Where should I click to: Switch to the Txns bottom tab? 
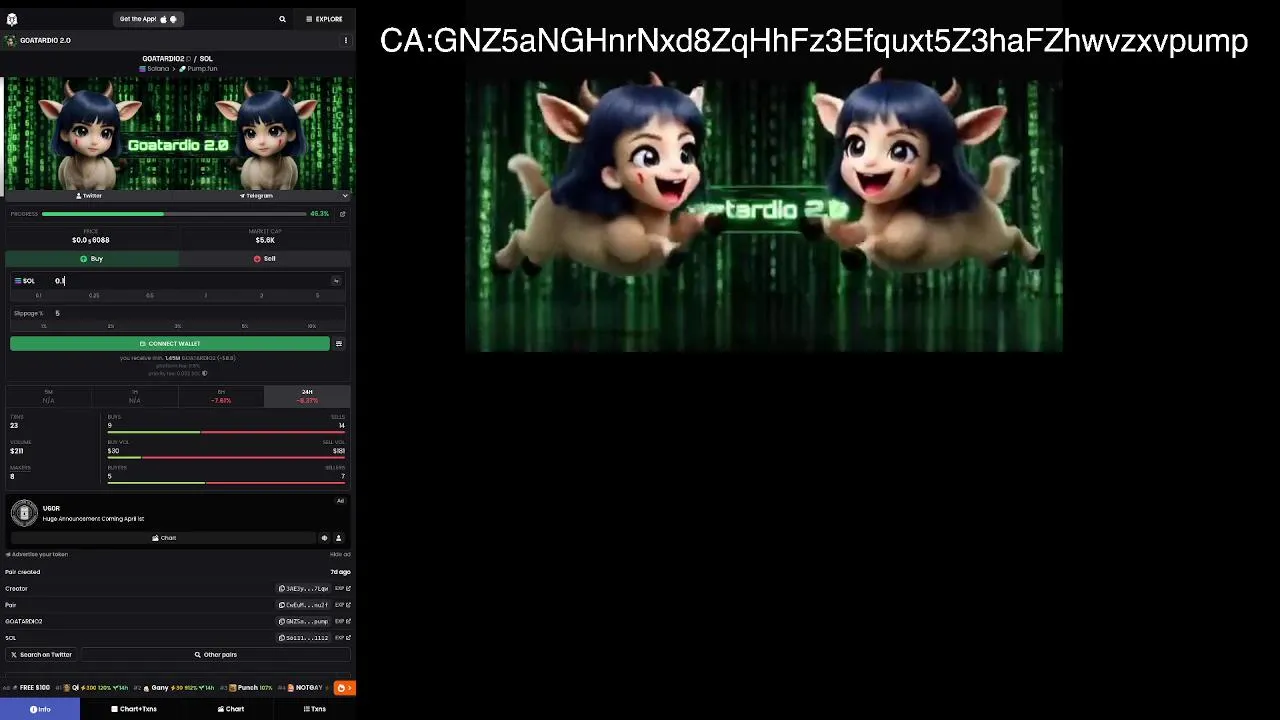pyautogui.click(x=314, y=709)
